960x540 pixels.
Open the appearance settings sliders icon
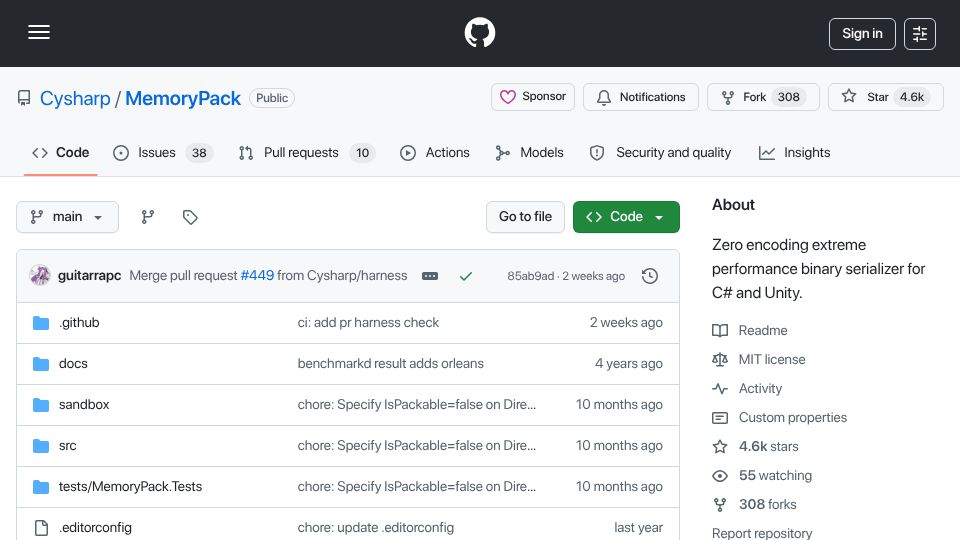[920, 34]
